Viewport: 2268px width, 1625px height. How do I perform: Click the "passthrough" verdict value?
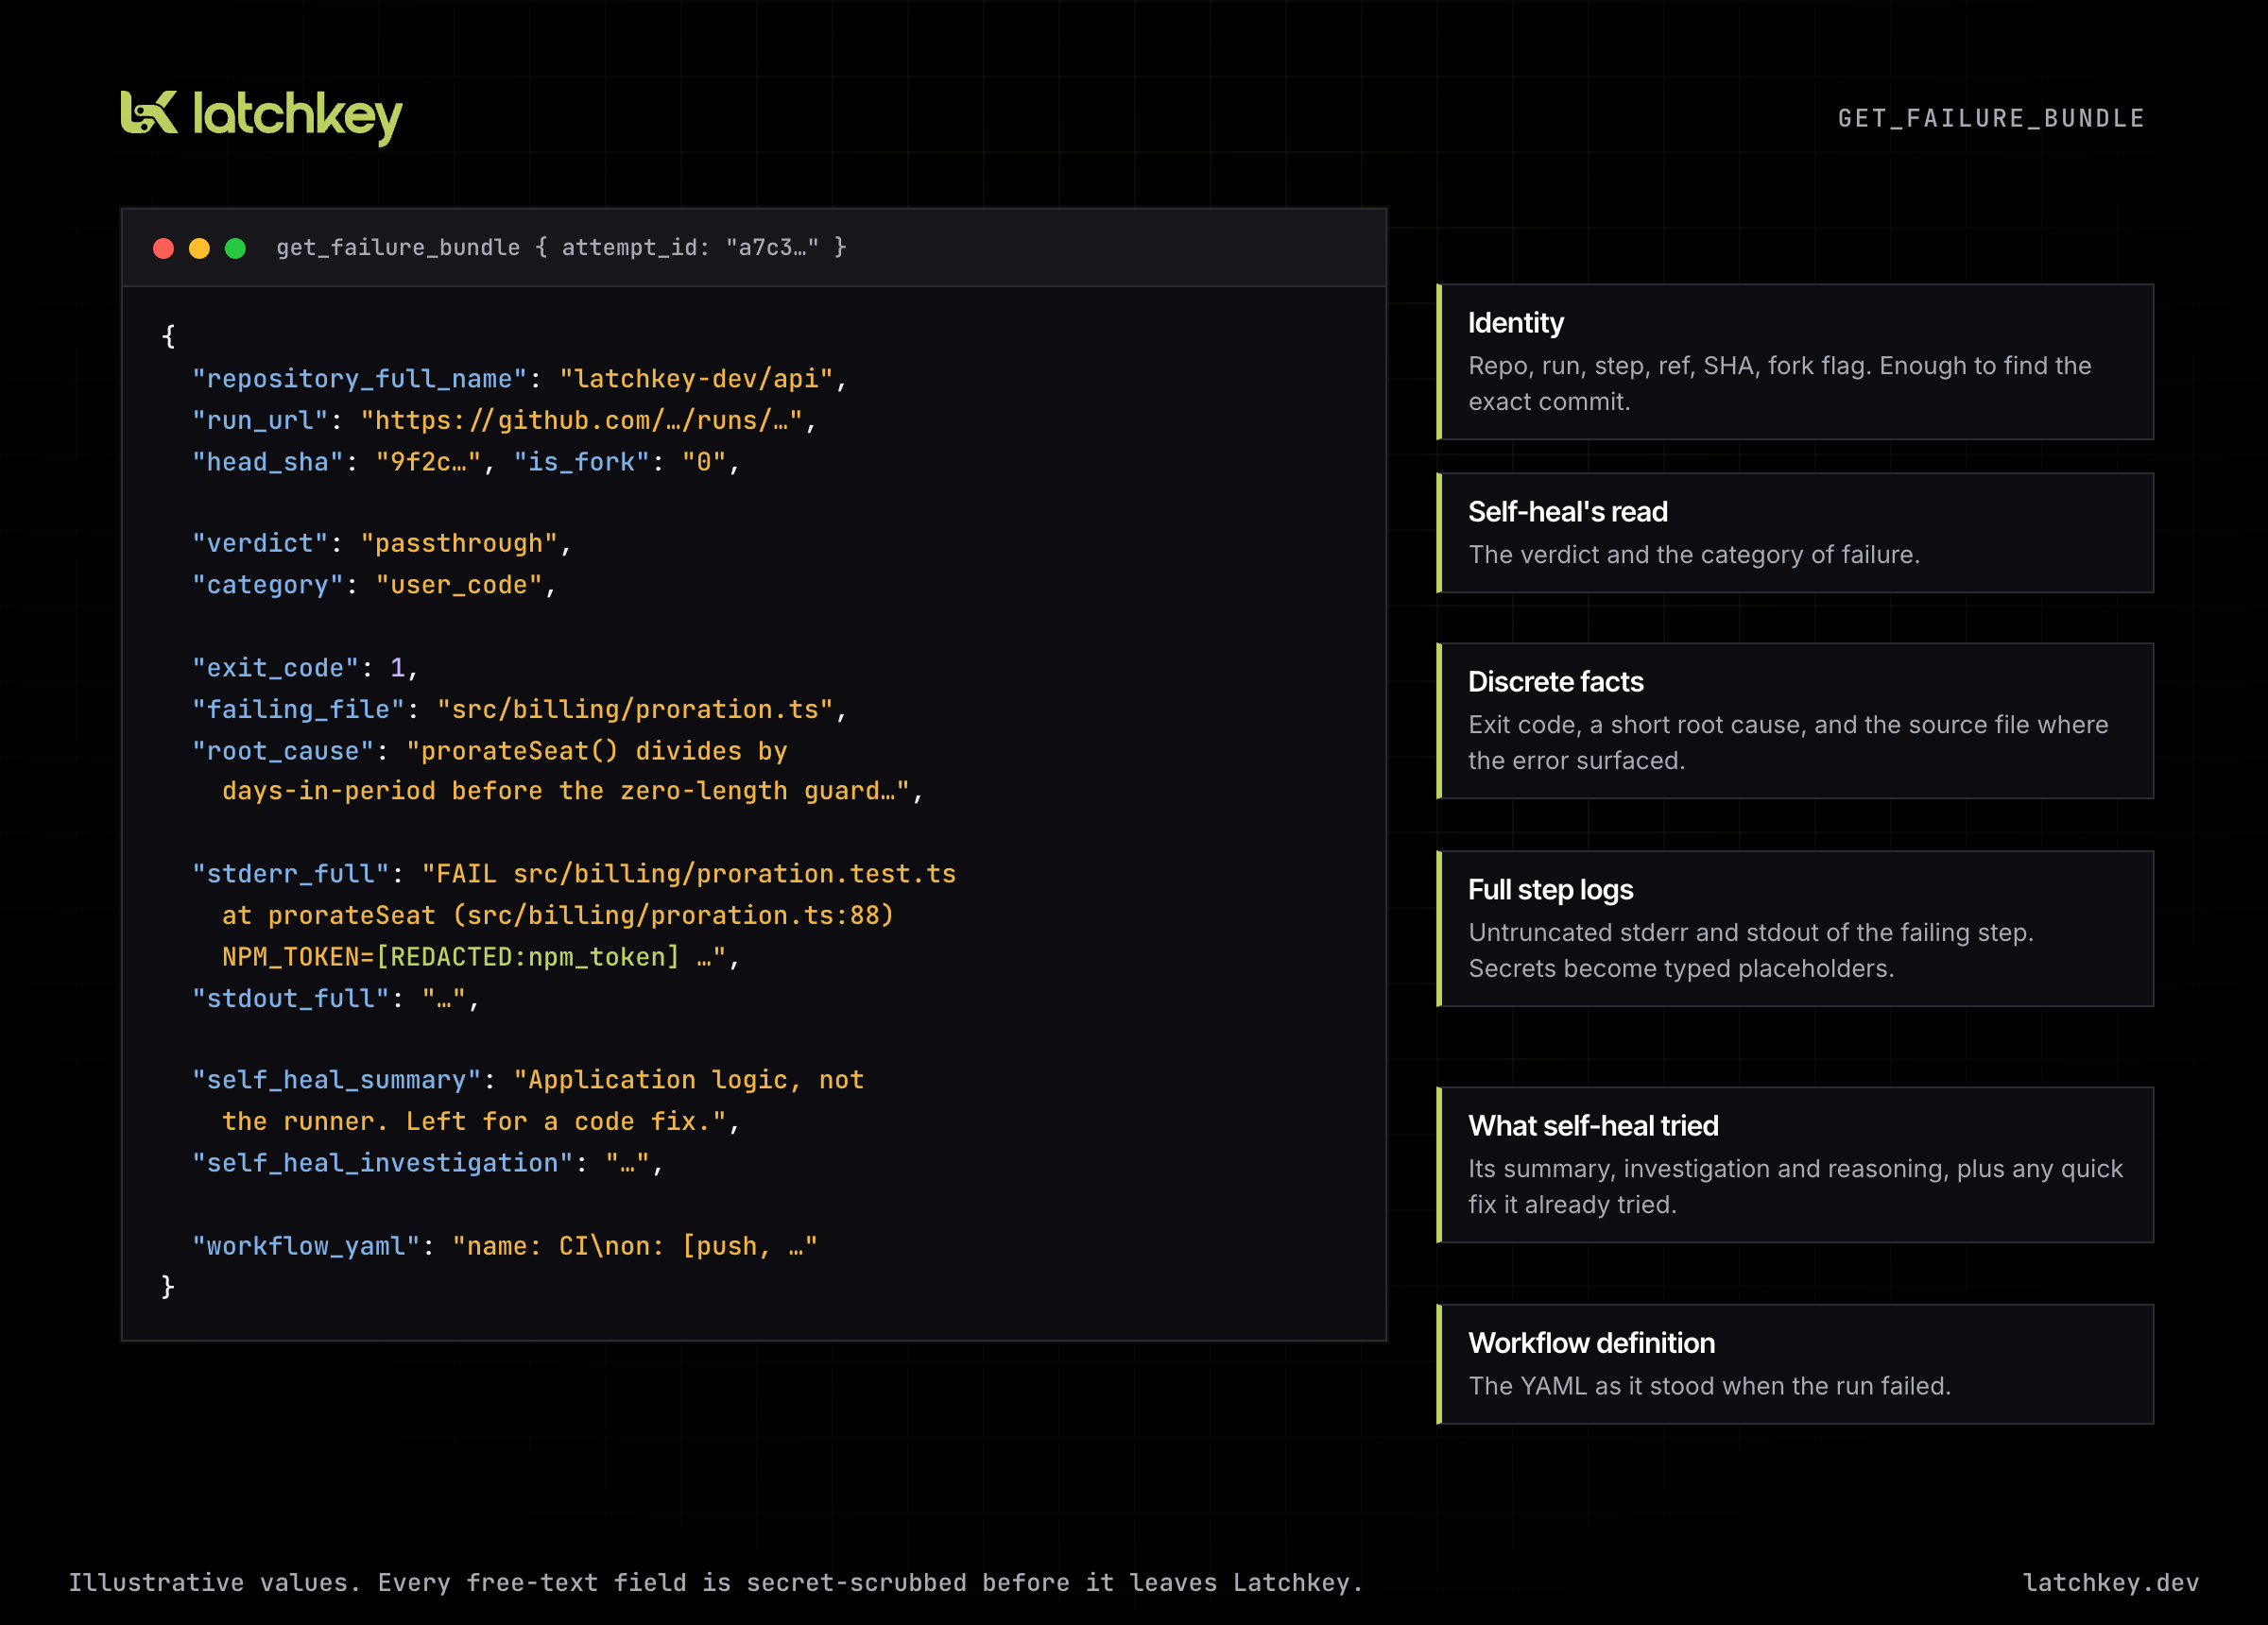click(459, 543)
